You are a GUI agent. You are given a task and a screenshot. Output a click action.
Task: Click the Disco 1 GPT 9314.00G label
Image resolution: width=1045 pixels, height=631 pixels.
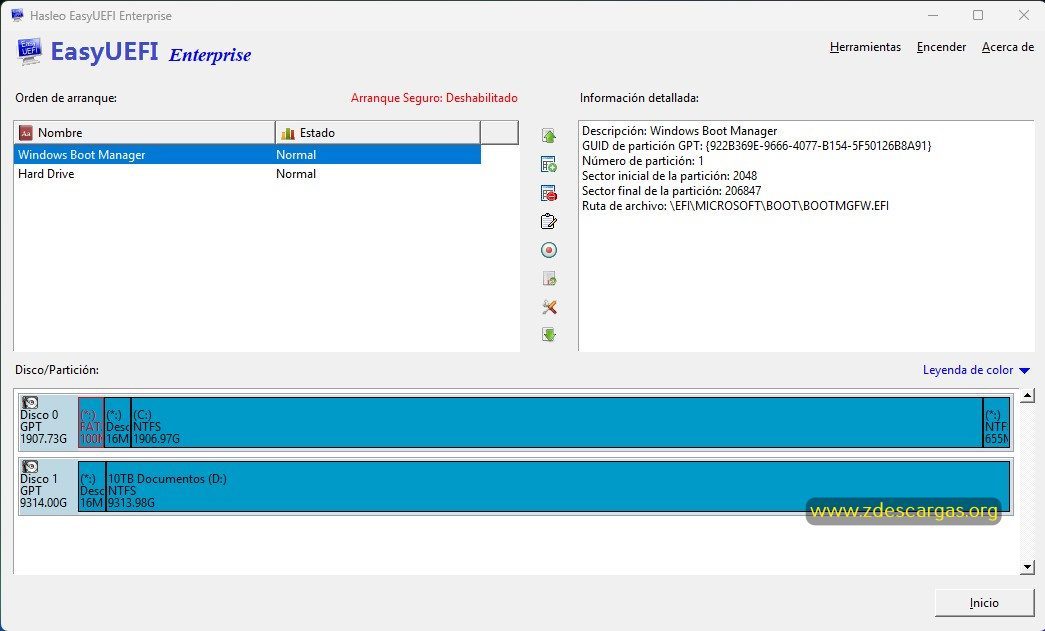pyautogui.click(x=43, y=490)
